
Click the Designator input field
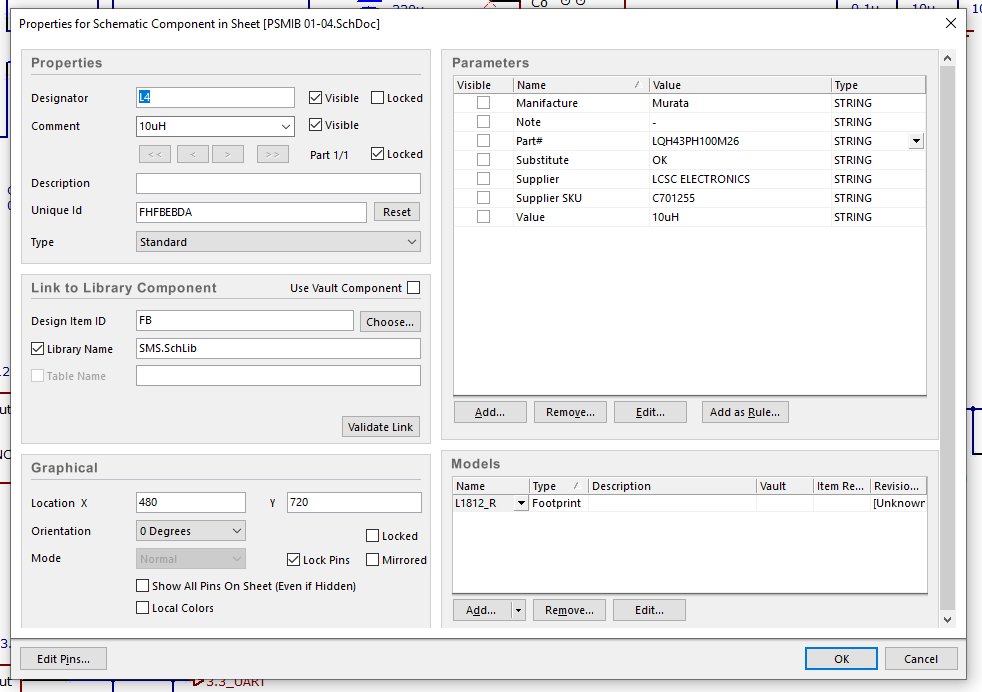click(x=215, y=97)
